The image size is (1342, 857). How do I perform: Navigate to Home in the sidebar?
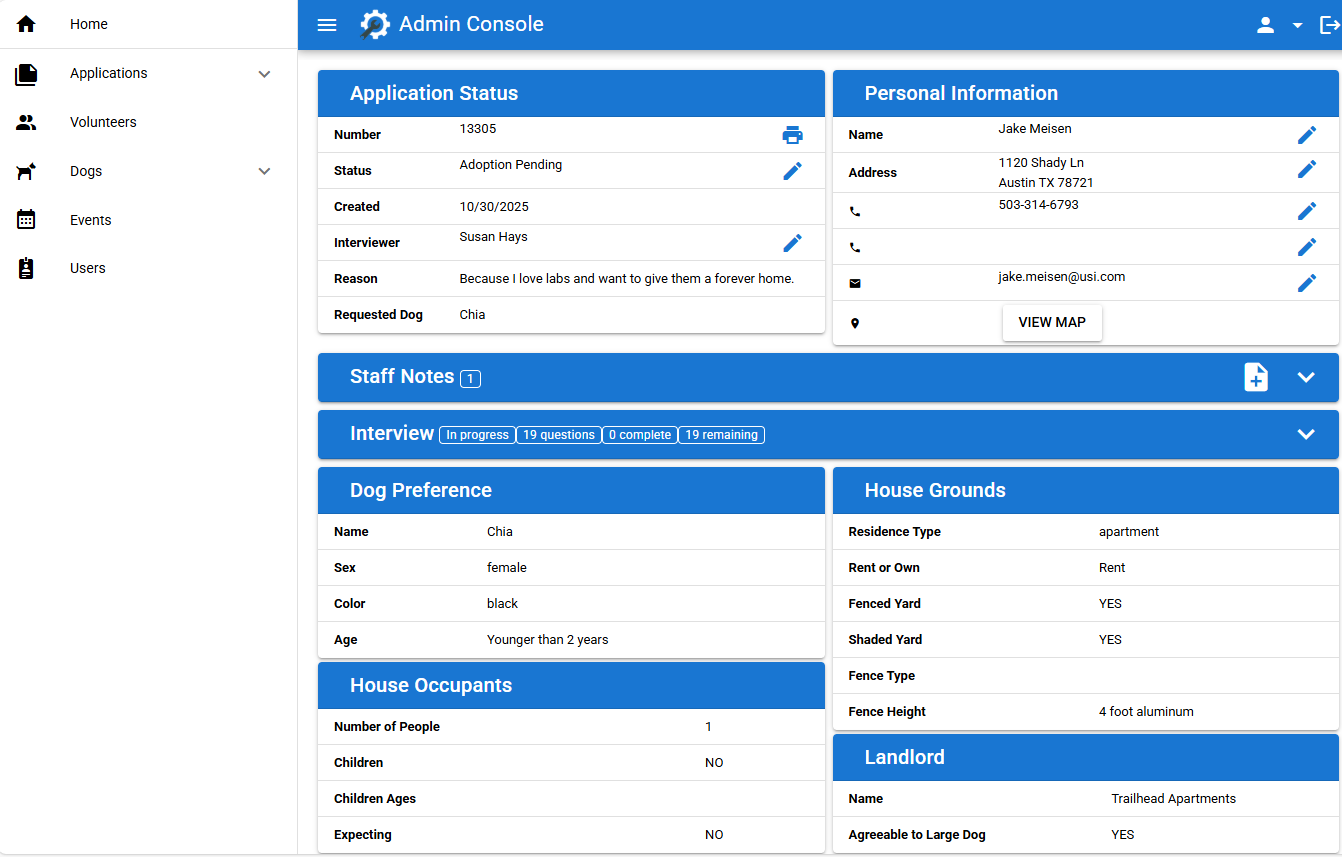[88, 24]
